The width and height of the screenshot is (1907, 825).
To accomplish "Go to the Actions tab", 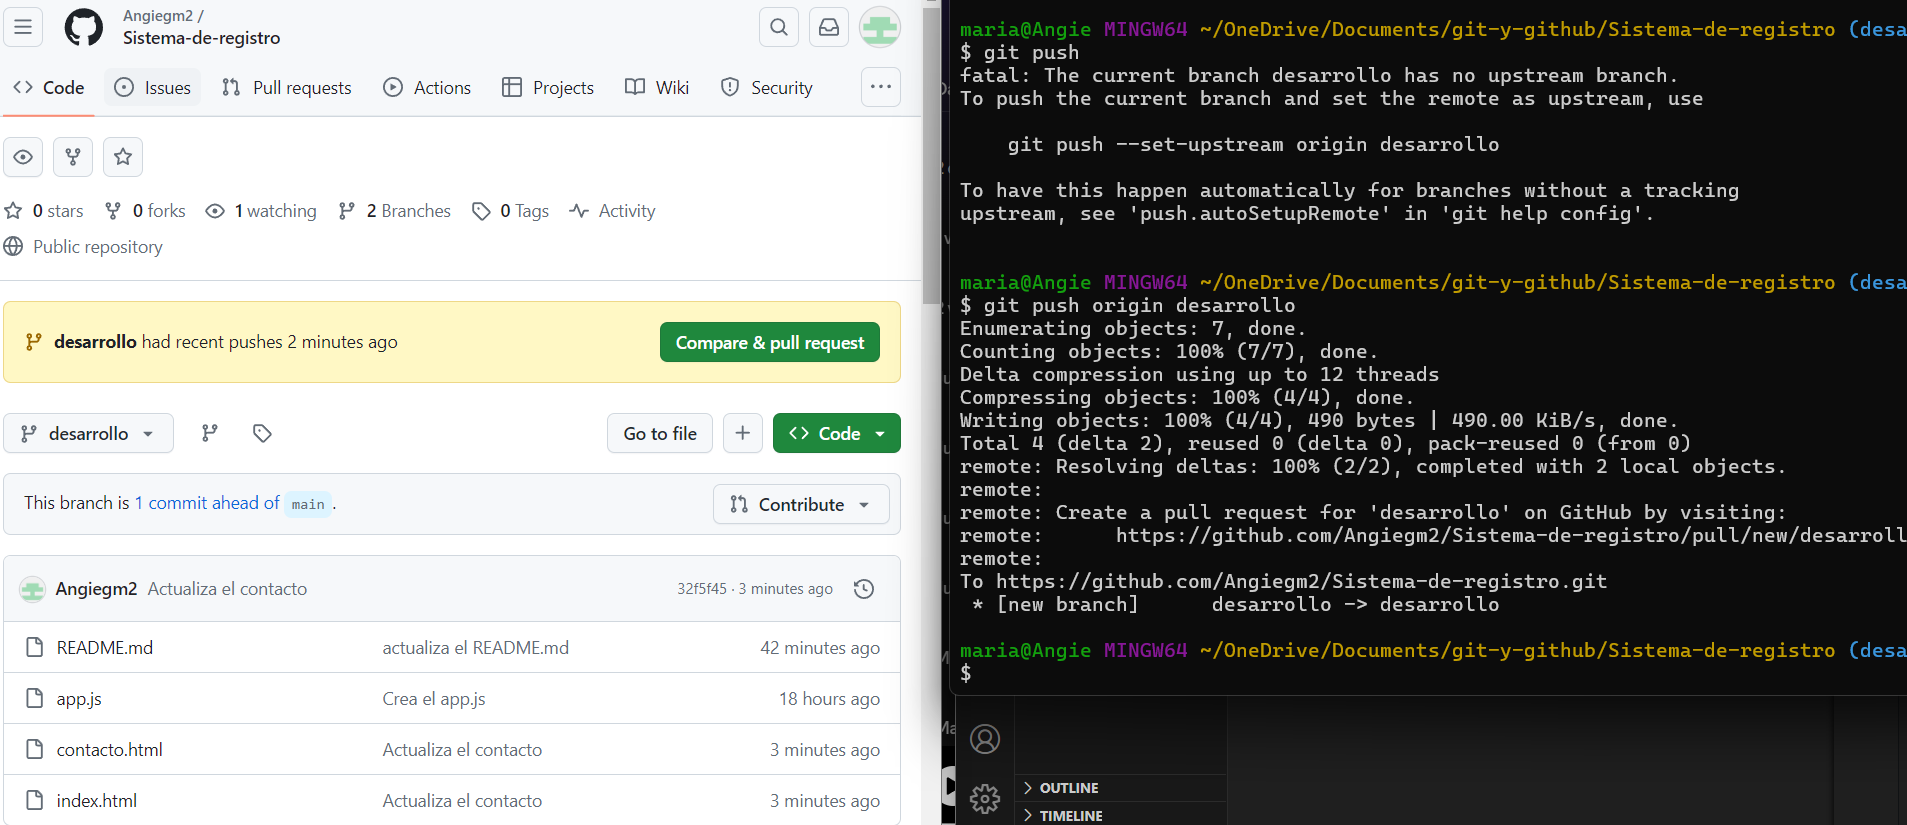I will (x=427, y=88).
